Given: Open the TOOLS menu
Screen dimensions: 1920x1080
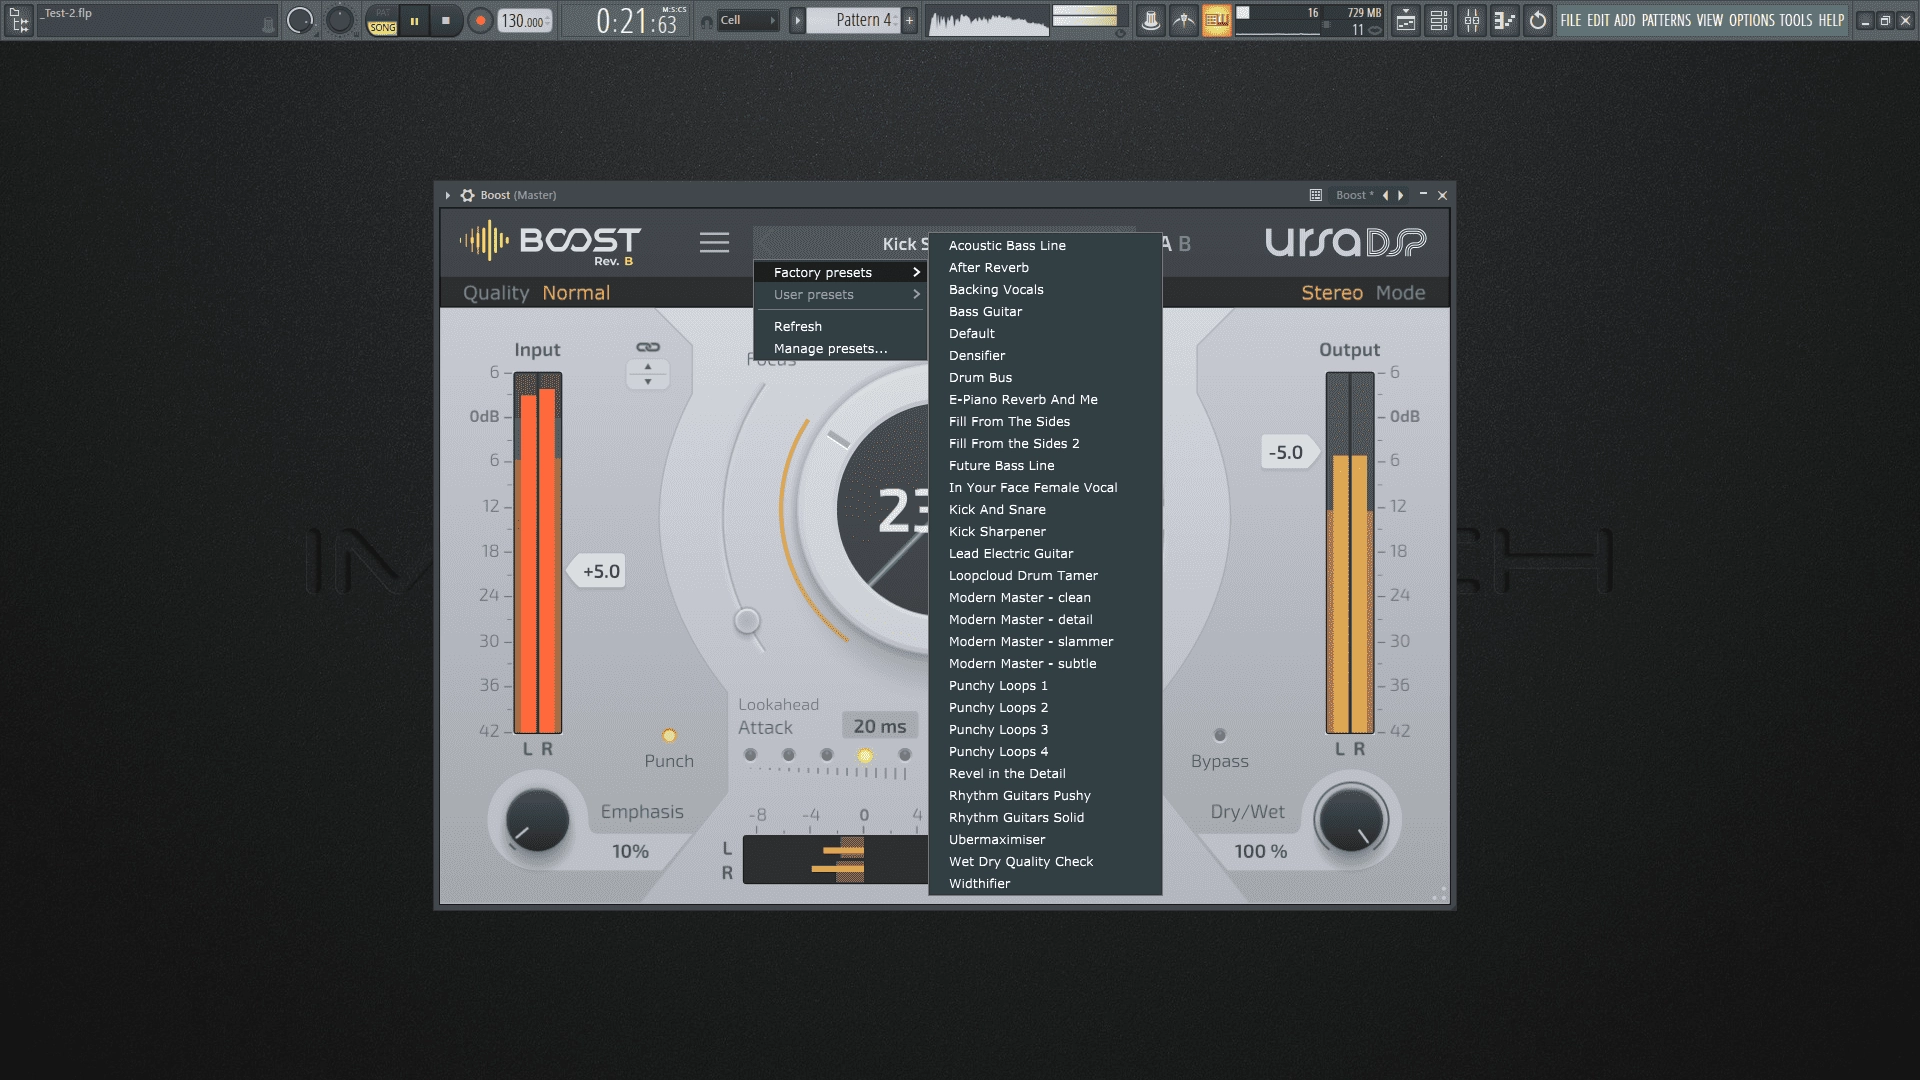Looking at the screenshot, I should (1796, 20).
